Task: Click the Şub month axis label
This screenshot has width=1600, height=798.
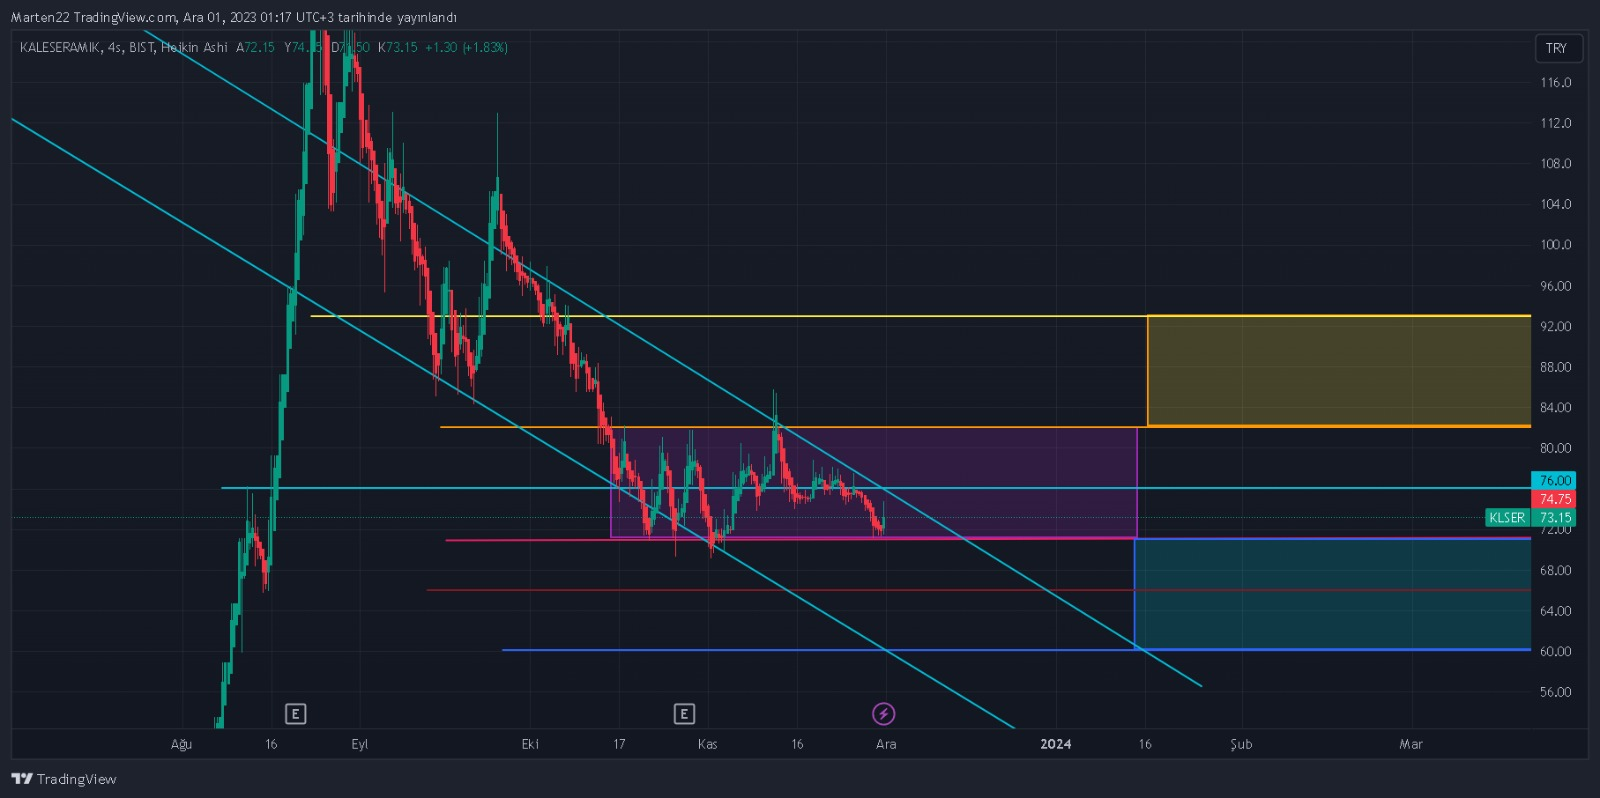Action: point(1241,744)
